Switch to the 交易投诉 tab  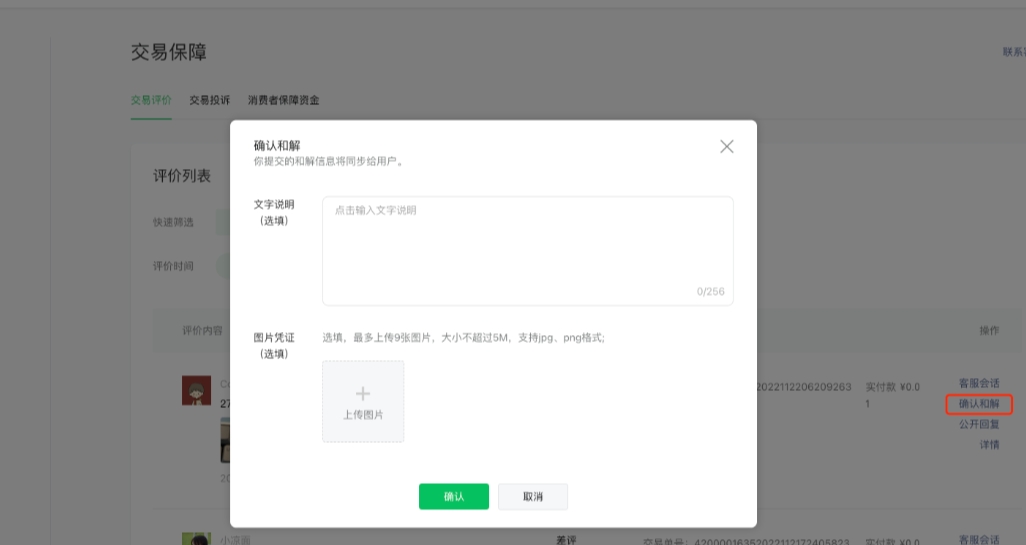coord(209,100)
